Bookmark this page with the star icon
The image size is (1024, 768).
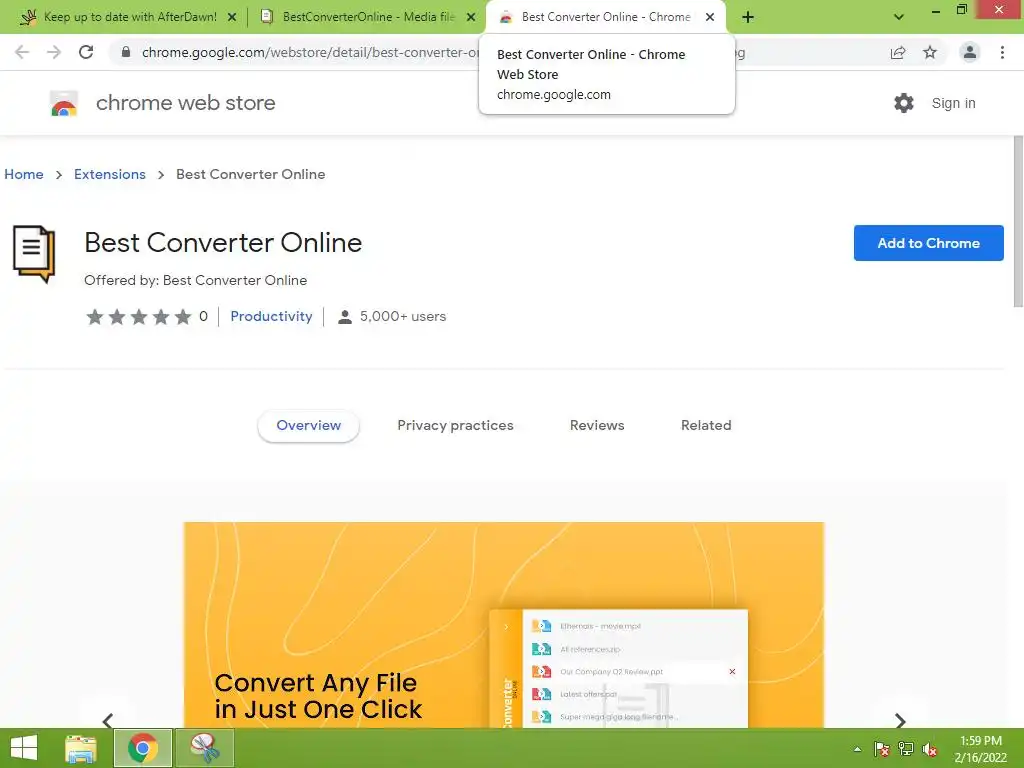point(930,52)
